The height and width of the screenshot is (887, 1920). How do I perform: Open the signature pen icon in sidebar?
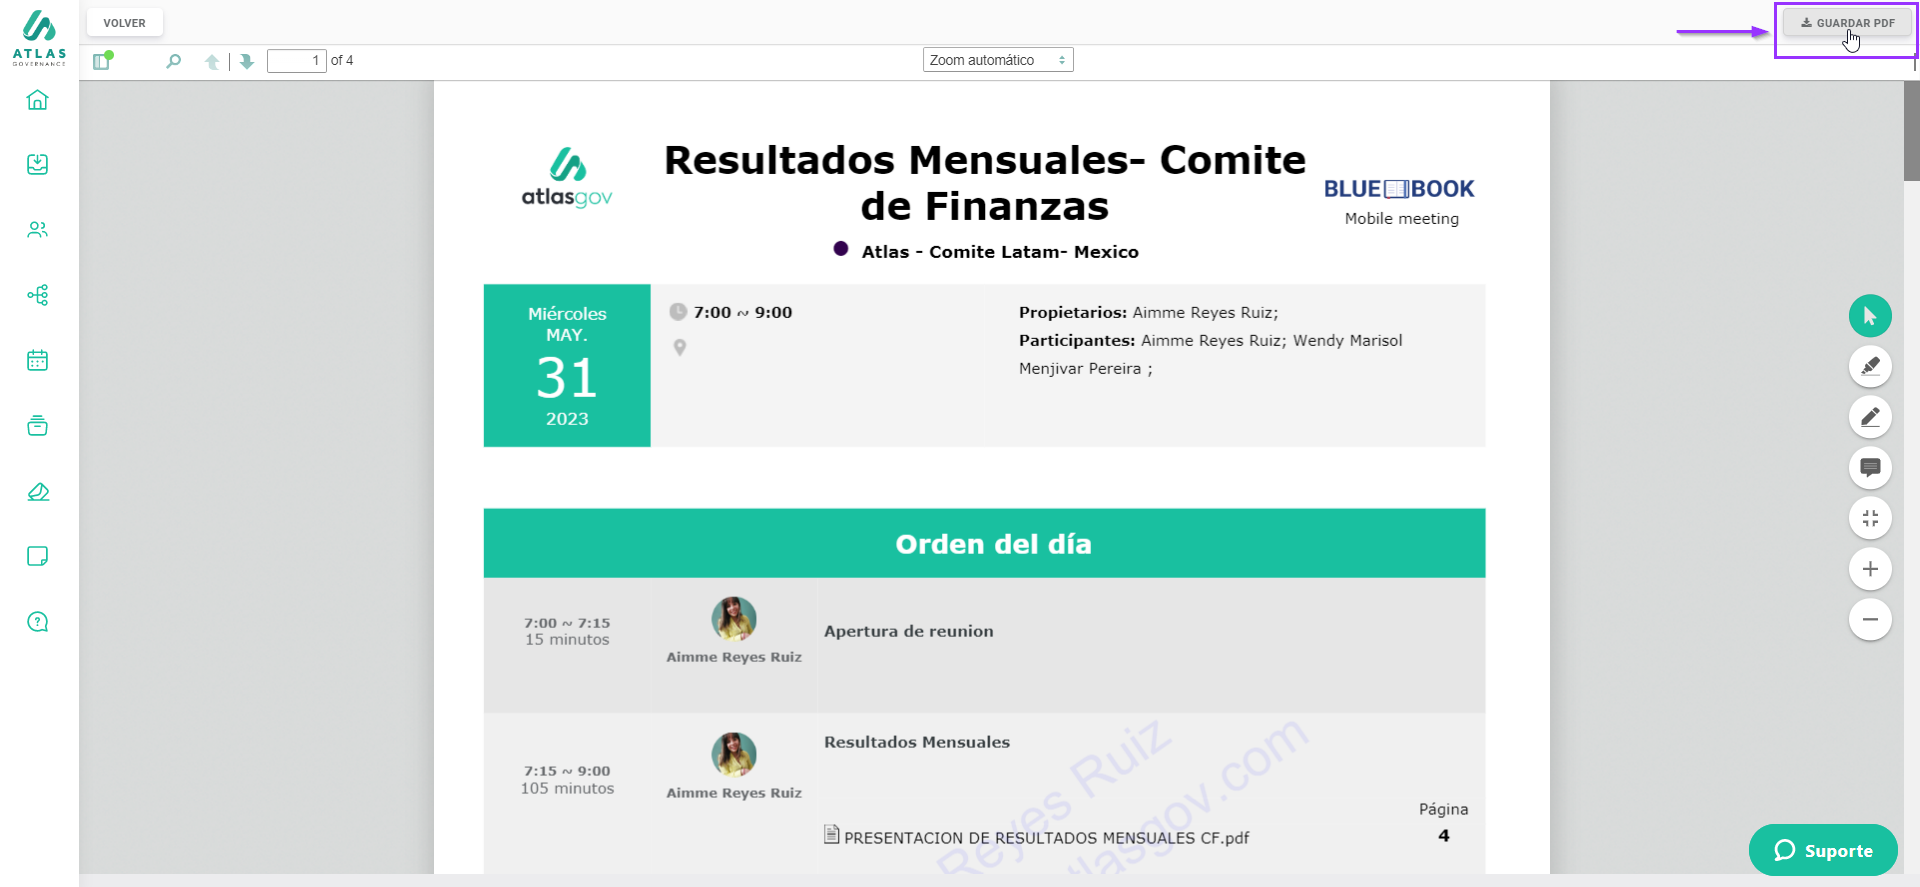[x=38, y=491]
